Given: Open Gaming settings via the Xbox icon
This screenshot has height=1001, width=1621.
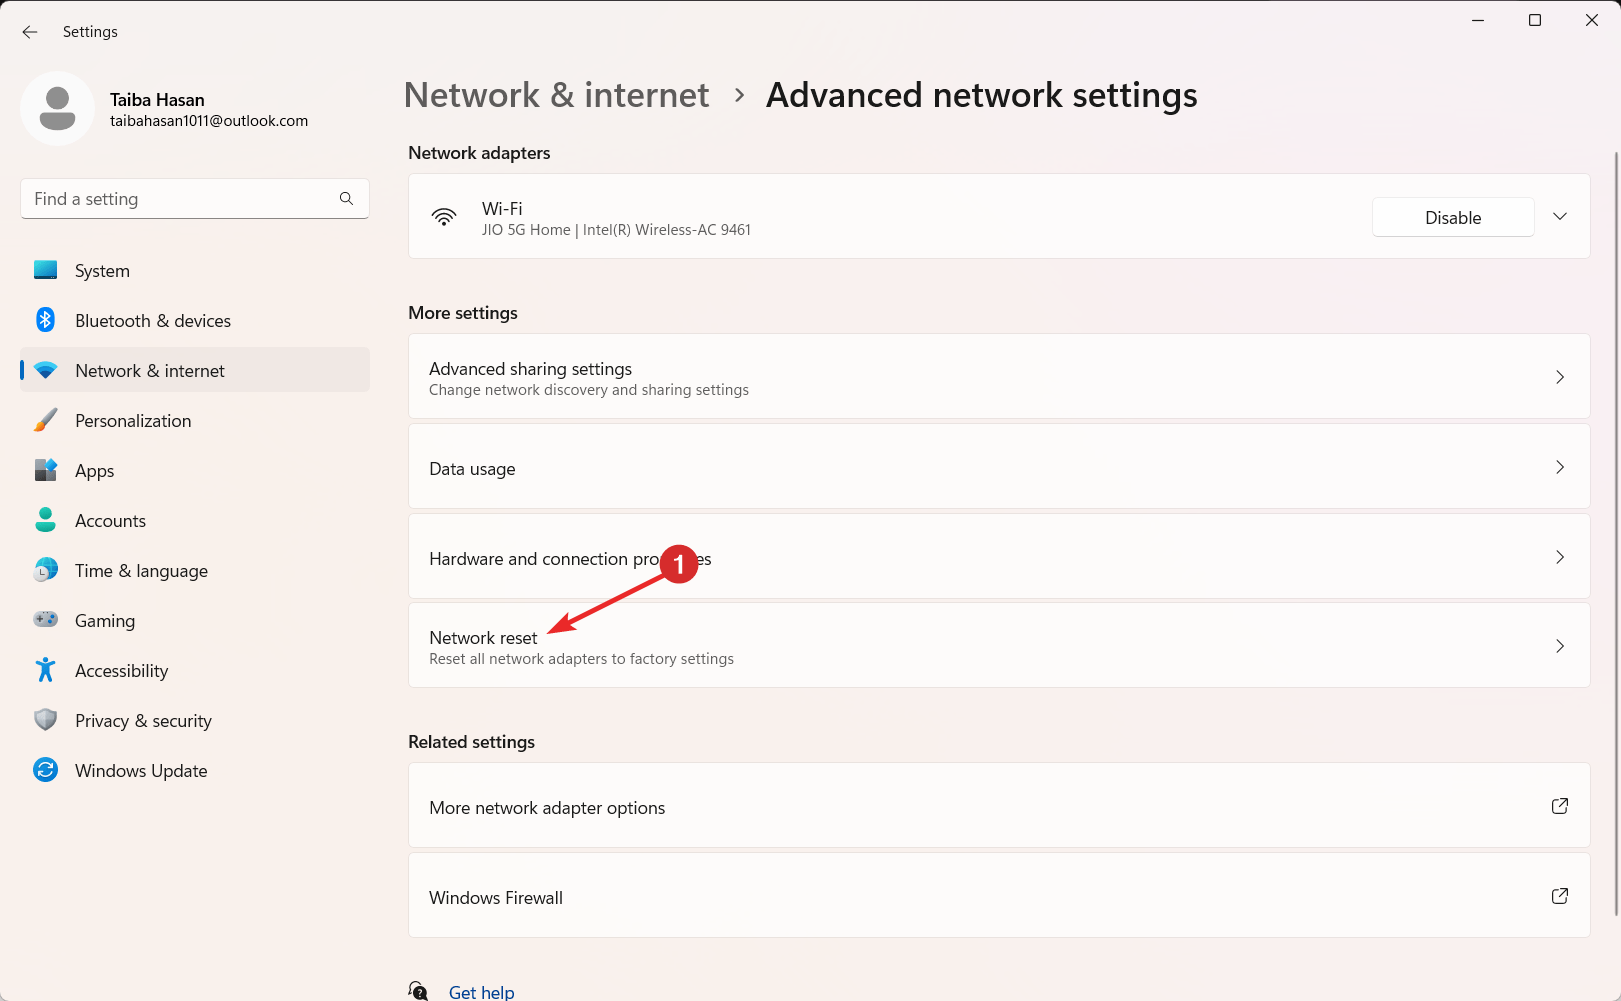Looking at the screenshot, I should coord(46,620).
